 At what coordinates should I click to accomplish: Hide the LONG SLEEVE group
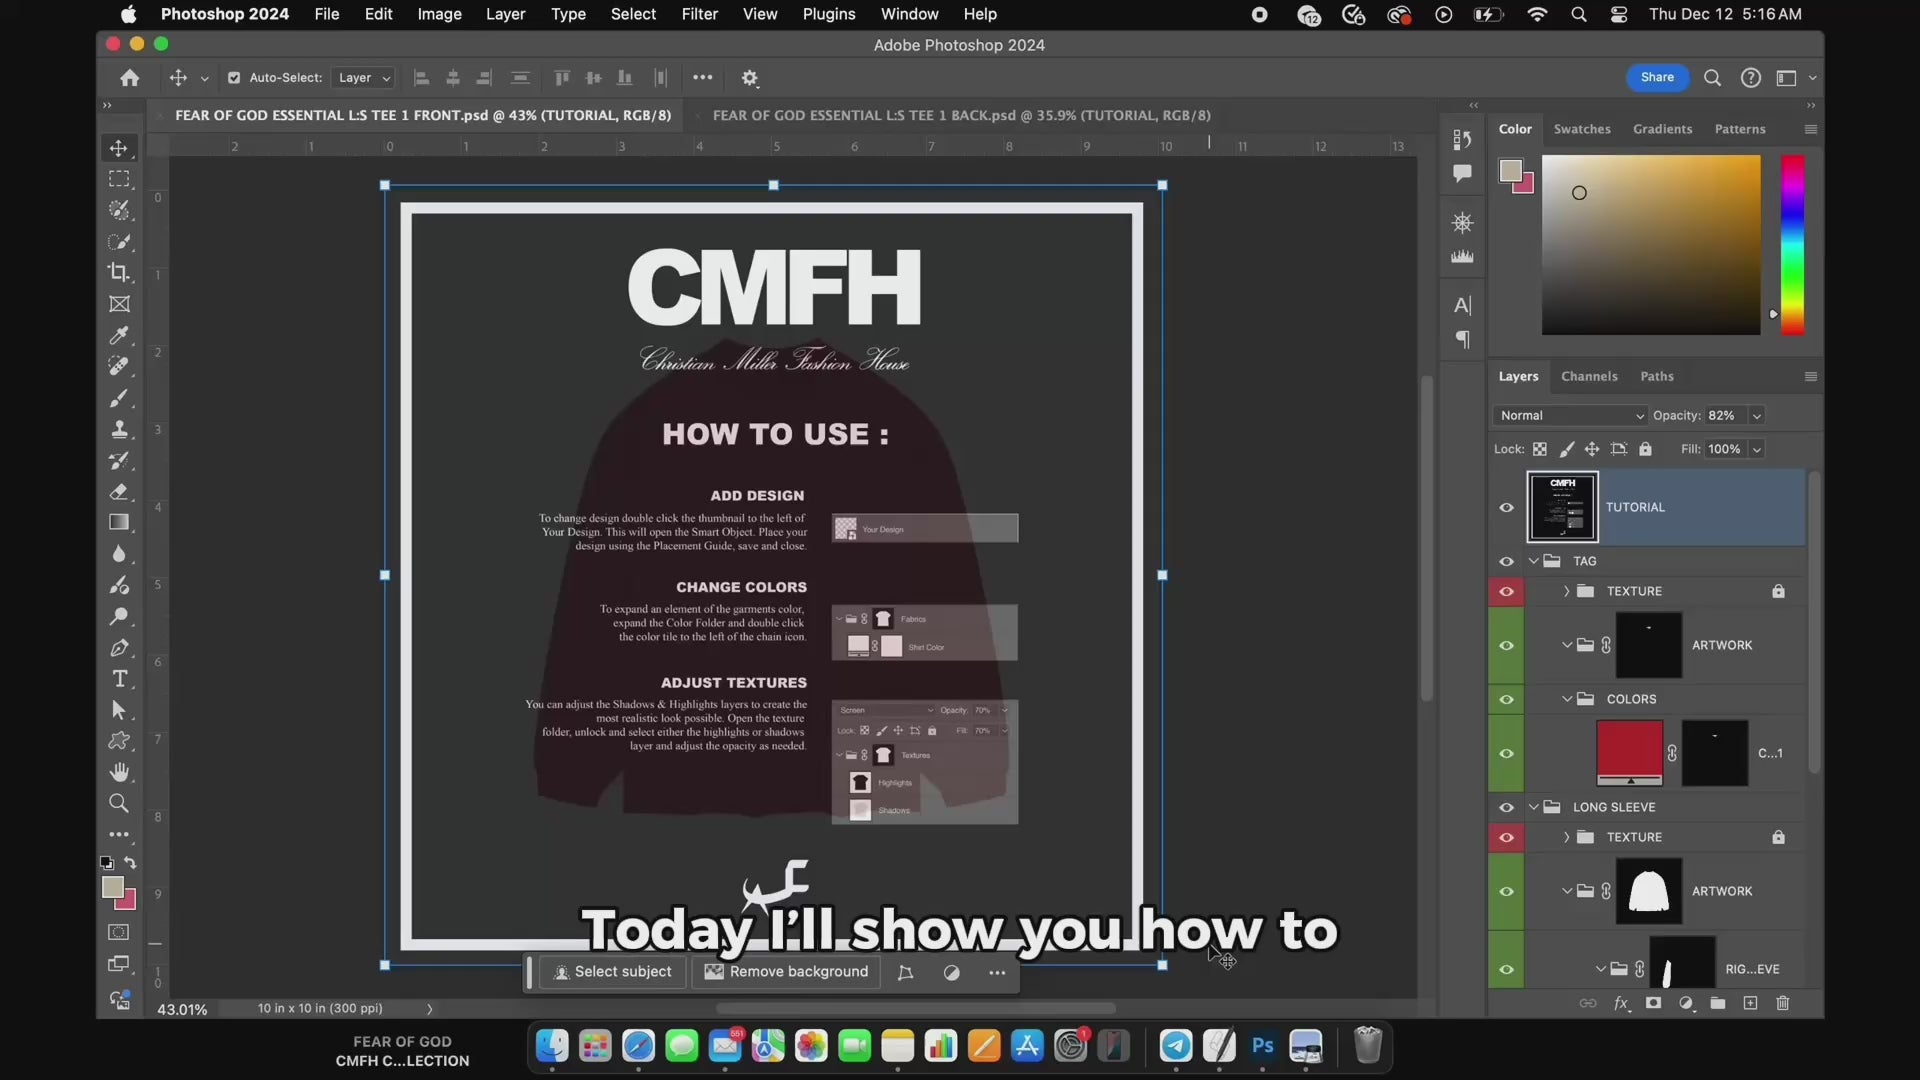[x=1506, y=808]
